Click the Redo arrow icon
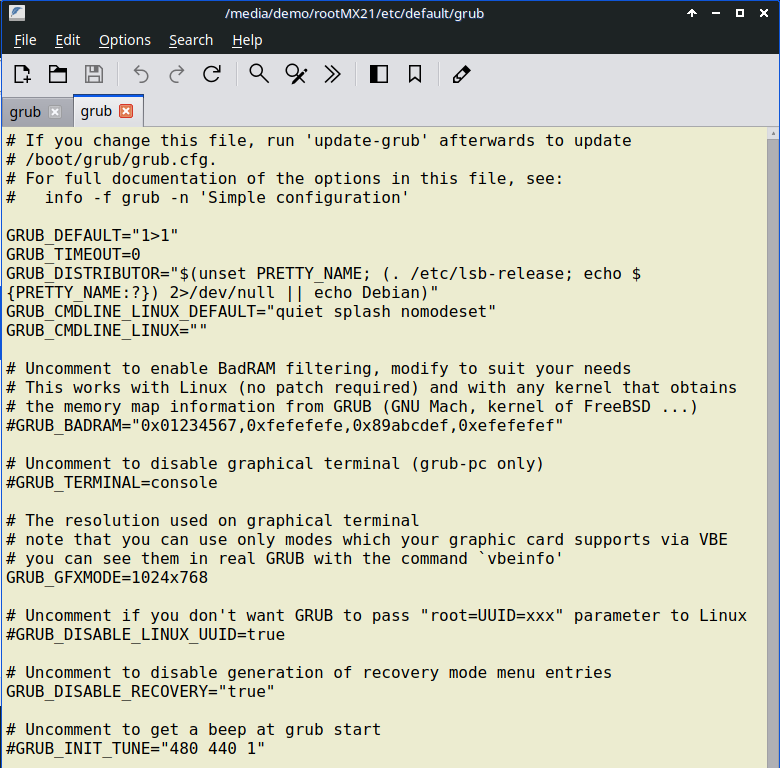Image resolution: width=780 pixels, height=768 pixels. click(x=177, y=75)
